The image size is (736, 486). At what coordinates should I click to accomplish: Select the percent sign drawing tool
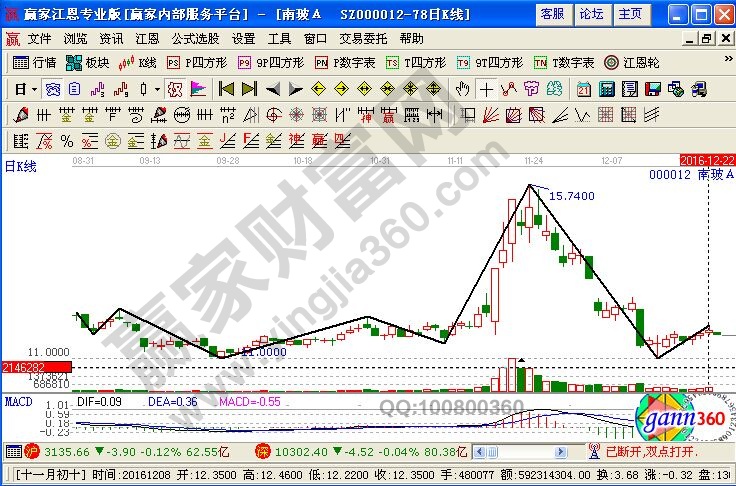(x=66, y=140)
